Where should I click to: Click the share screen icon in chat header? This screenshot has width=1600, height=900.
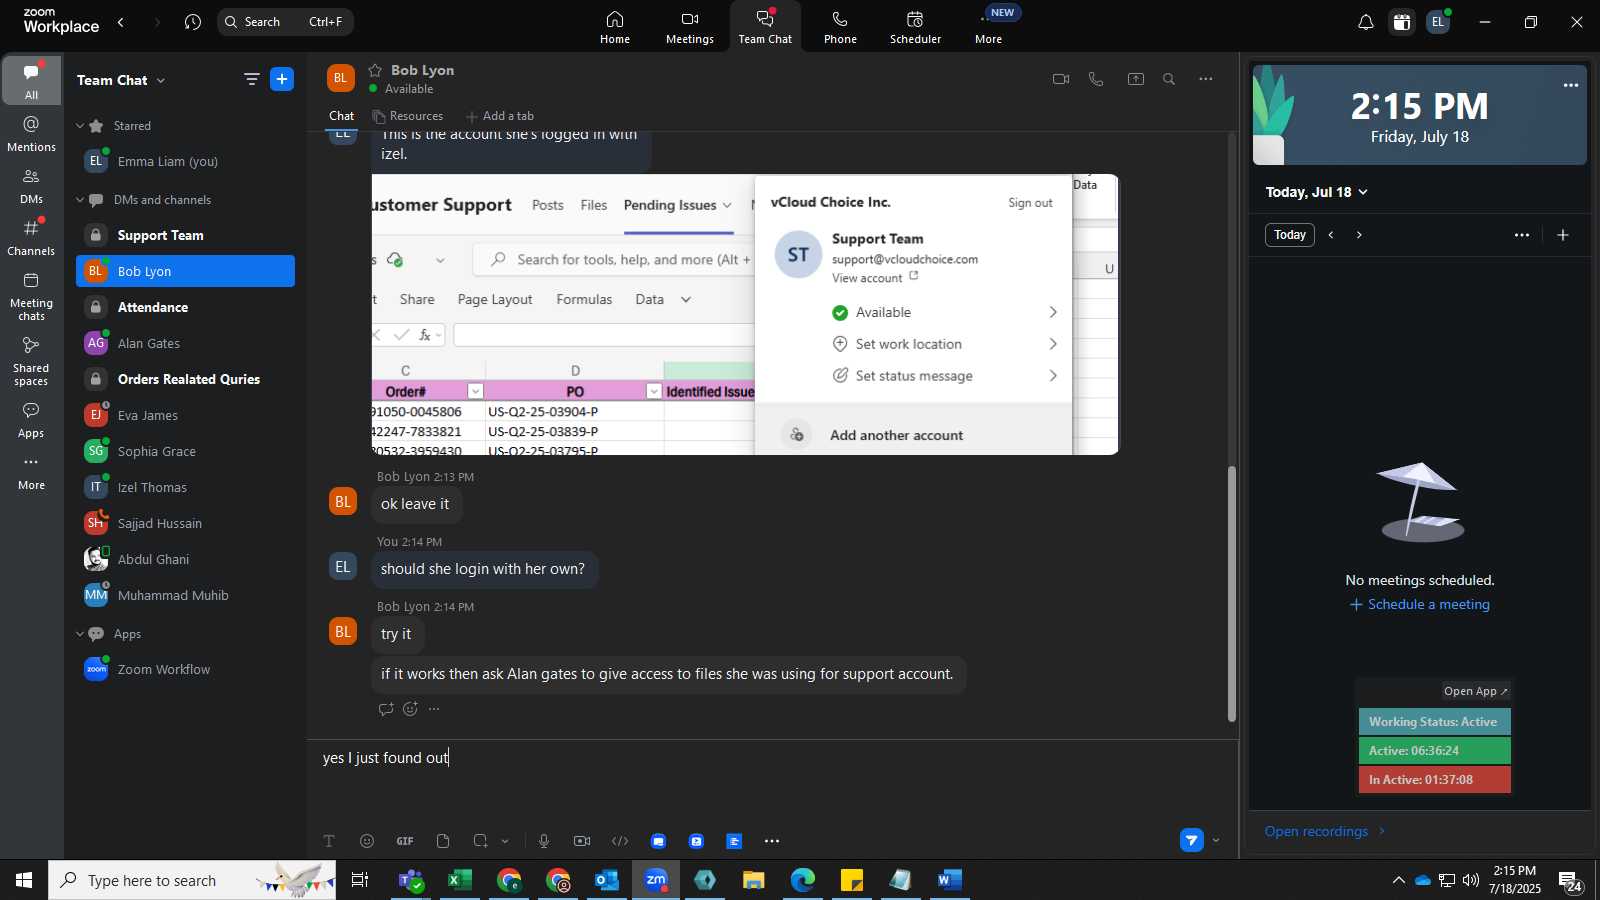(x=1136, y=79)
